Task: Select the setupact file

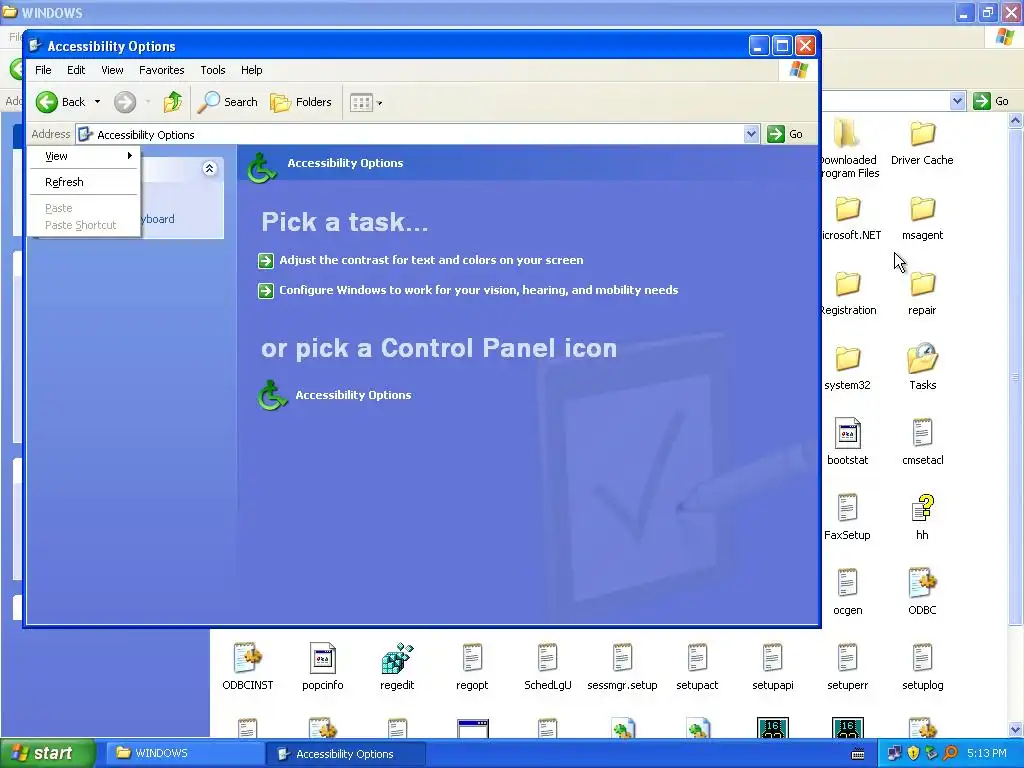Action: (697, 667)
